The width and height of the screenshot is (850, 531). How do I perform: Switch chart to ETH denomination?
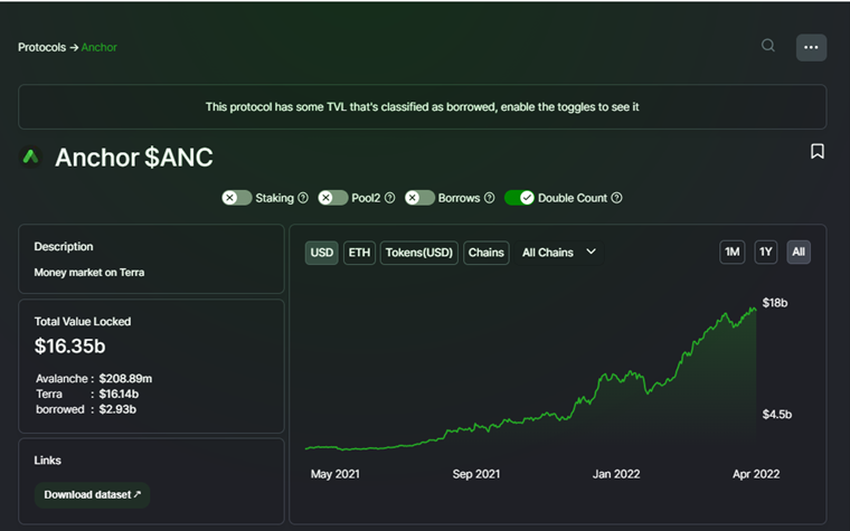tap(359, 252)
